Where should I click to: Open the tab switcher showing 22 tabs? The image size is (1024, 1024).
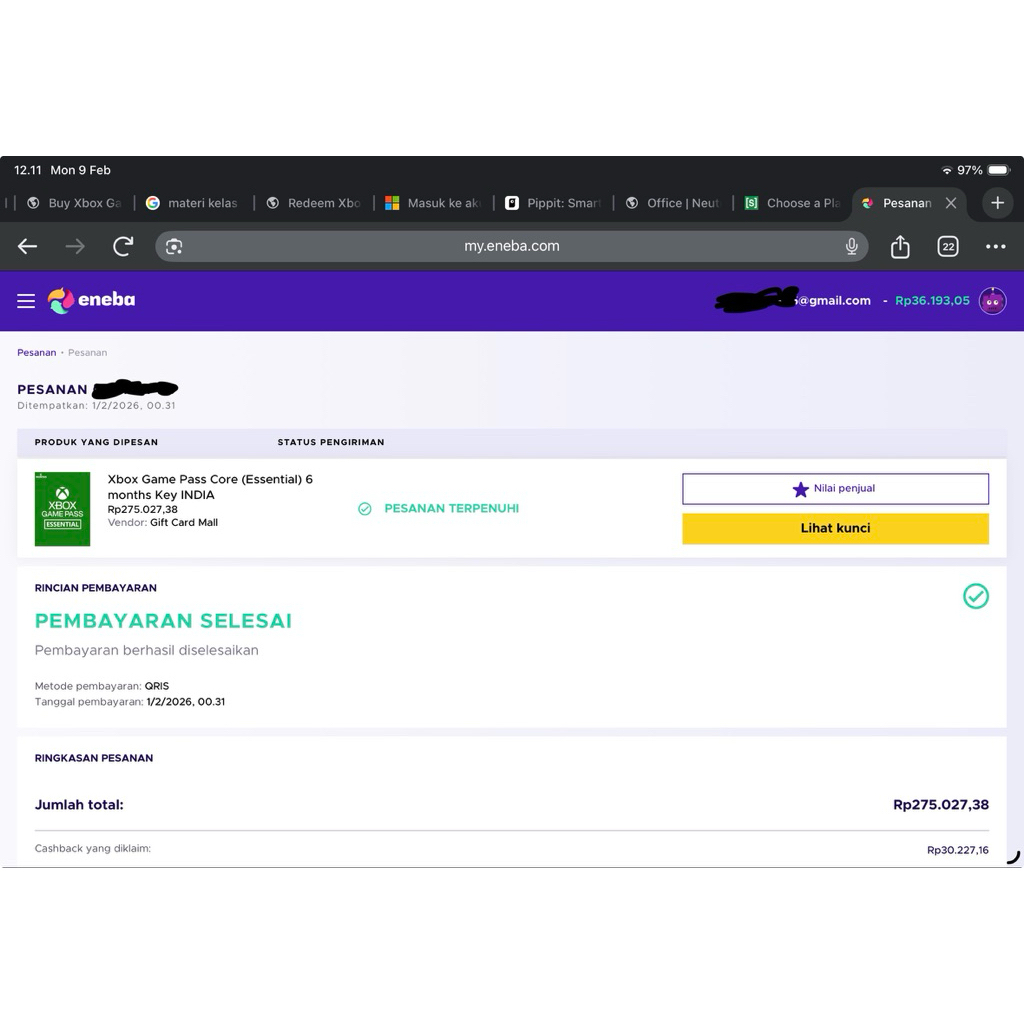[x=947, y=245]
